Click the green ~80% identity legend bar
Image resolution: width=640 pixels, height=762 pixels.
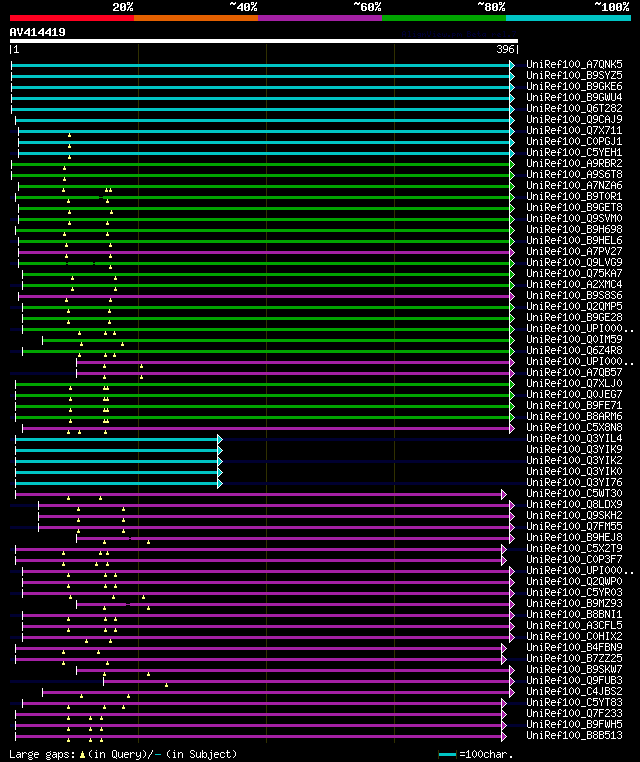[x=444, y=18]
